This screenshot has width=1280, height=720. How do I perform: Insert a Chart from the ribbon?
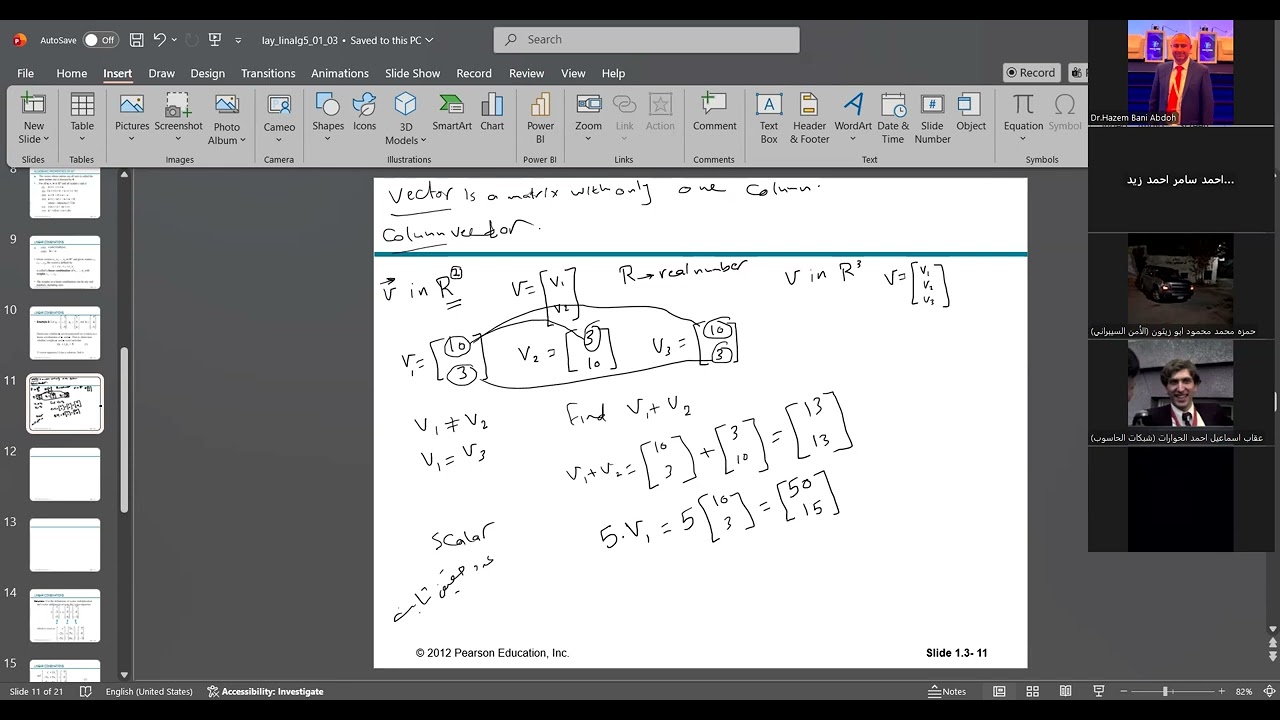pos(492,113)
